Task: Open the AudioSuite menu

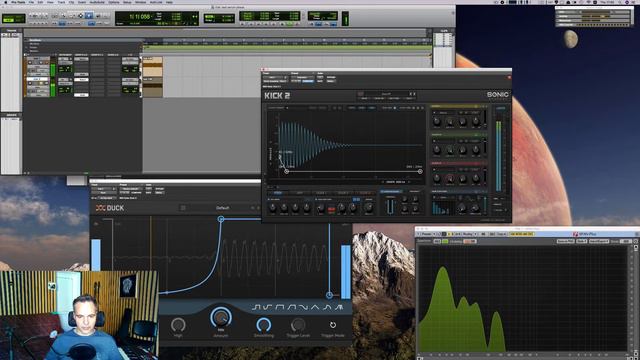Action: [97, 2]
